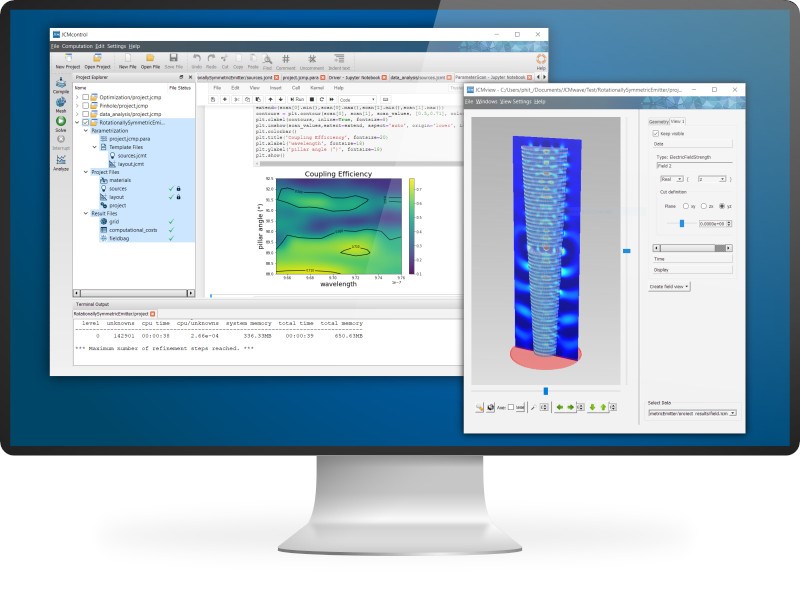
Task: Click the Open File toolbar icon
Action: (x=150, y=60)
